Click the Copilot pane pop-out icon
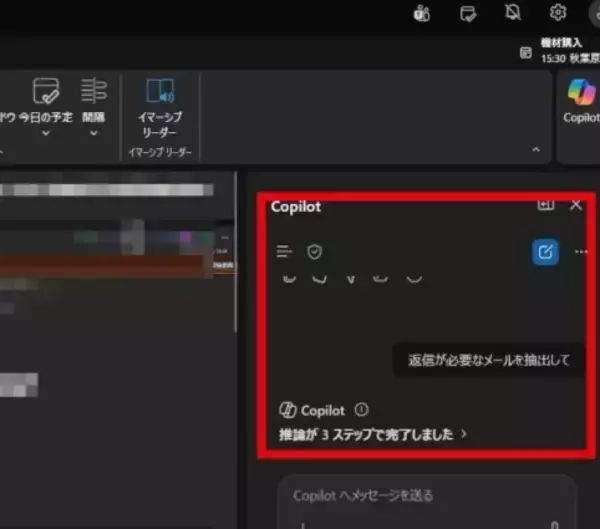600x529 pixels. point(546,205)
